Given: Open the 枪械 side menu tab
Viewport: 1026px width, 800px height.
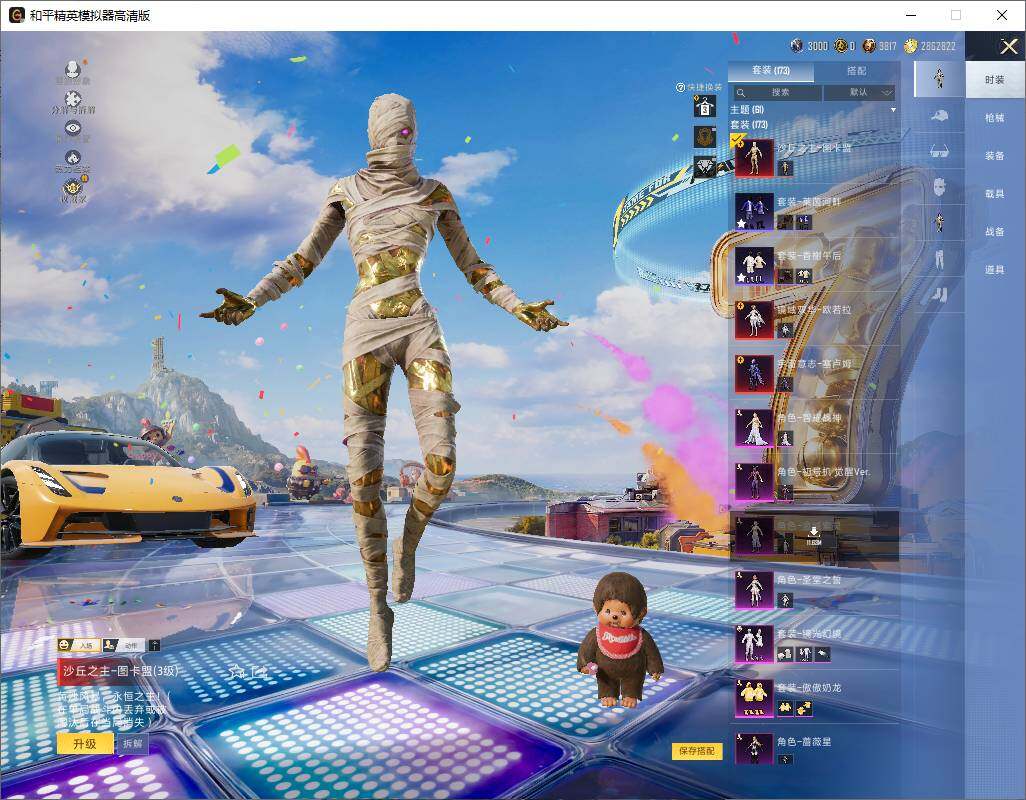Looking at the screenshot, I should (995, 118).
